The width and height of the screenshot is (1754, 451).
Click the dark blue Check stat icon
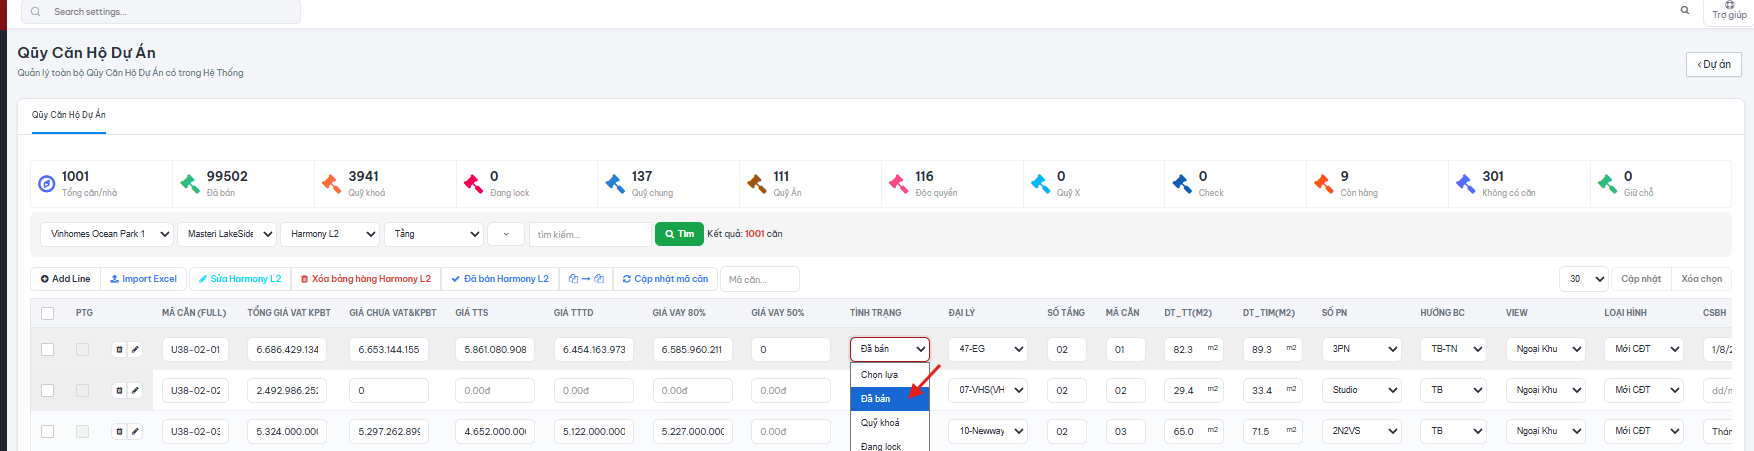click(x=1182, y=184)
